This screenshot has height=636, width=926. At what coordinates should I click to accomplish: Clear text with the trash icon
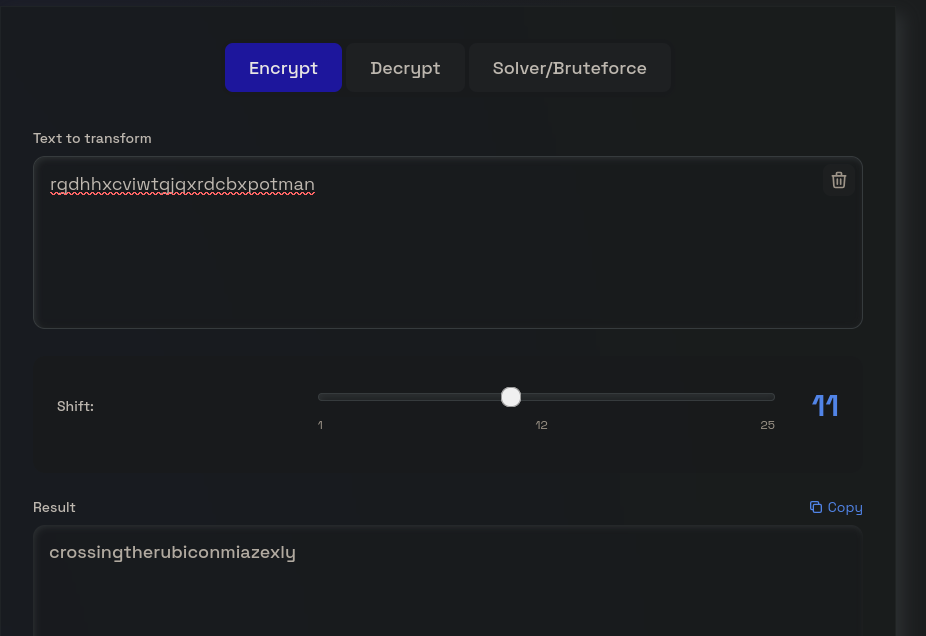[x=839, y=180]
